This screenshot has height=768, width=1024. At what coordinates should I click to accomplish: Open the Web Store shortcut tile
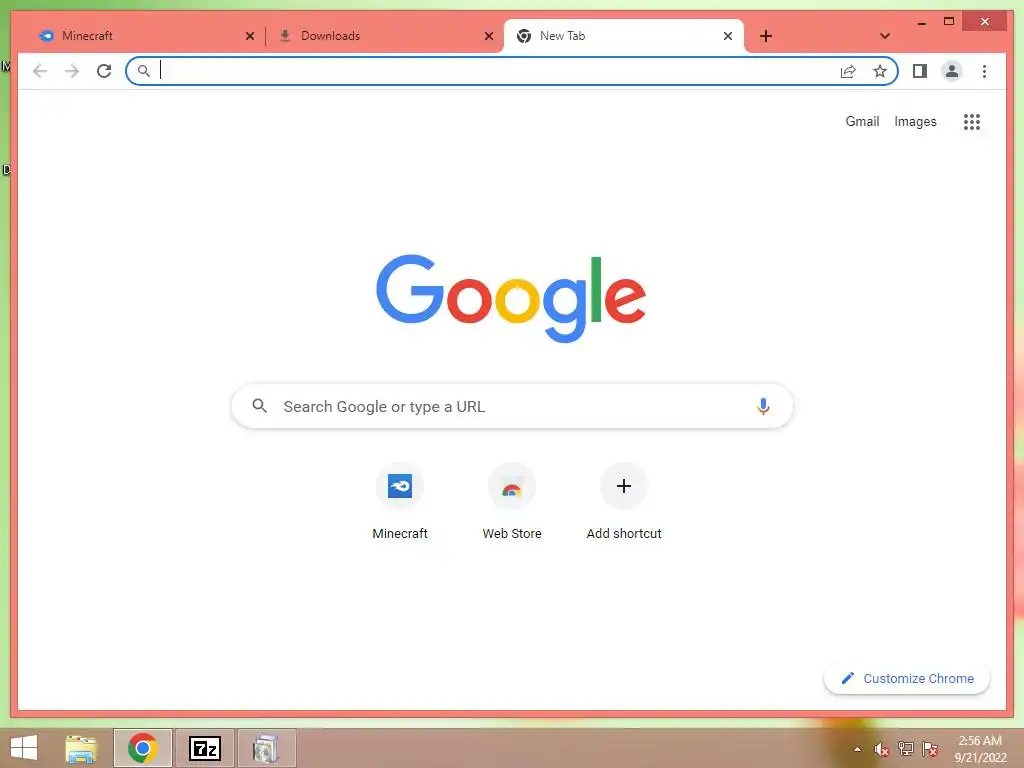[x=512, y=502]
